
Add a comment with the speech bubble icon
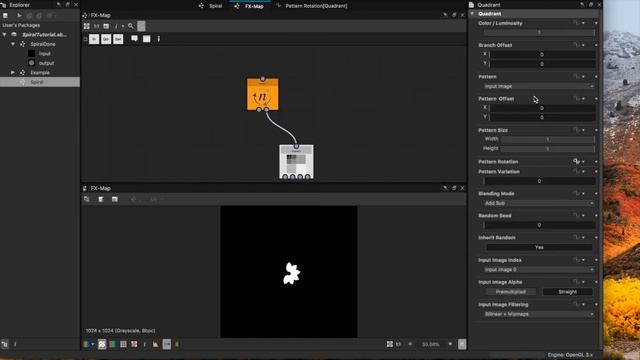click(x=134, y=39)
